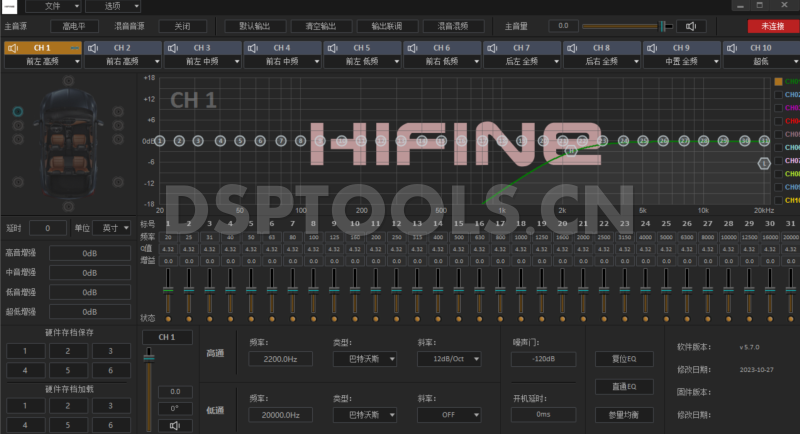Viewport: 800px width, 434px height.
Task: Toggle CH01 curve checkbox in legend
Action: tap(778, 82)
